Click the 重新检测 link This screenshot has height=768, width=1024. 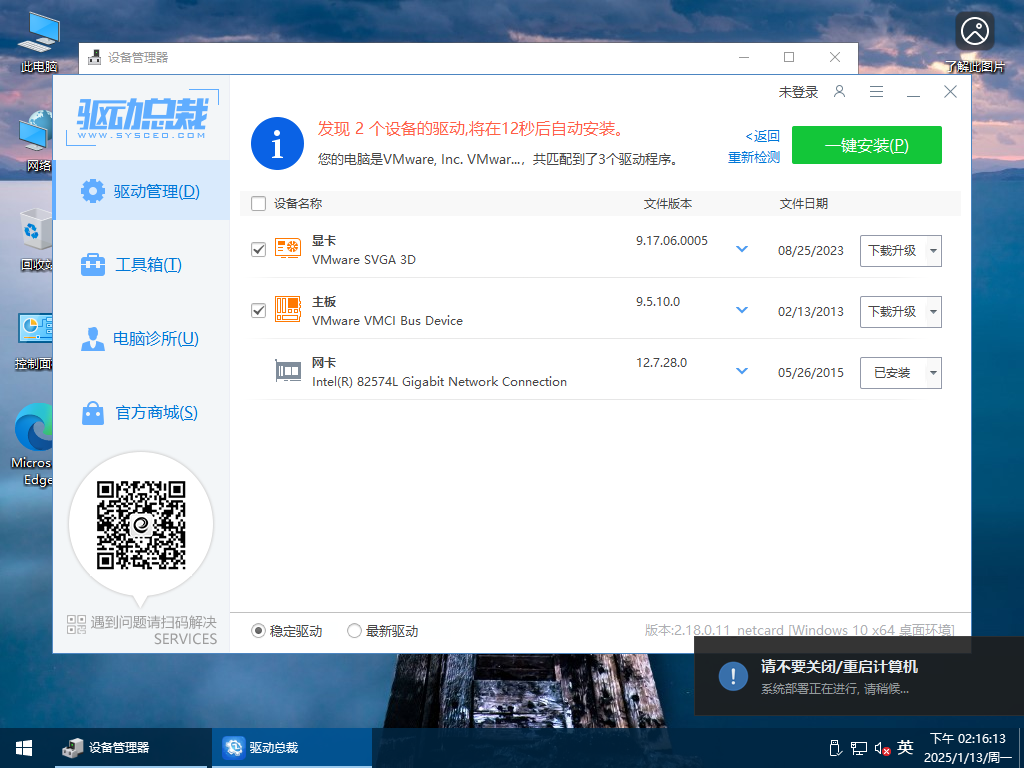click(754, 157)
